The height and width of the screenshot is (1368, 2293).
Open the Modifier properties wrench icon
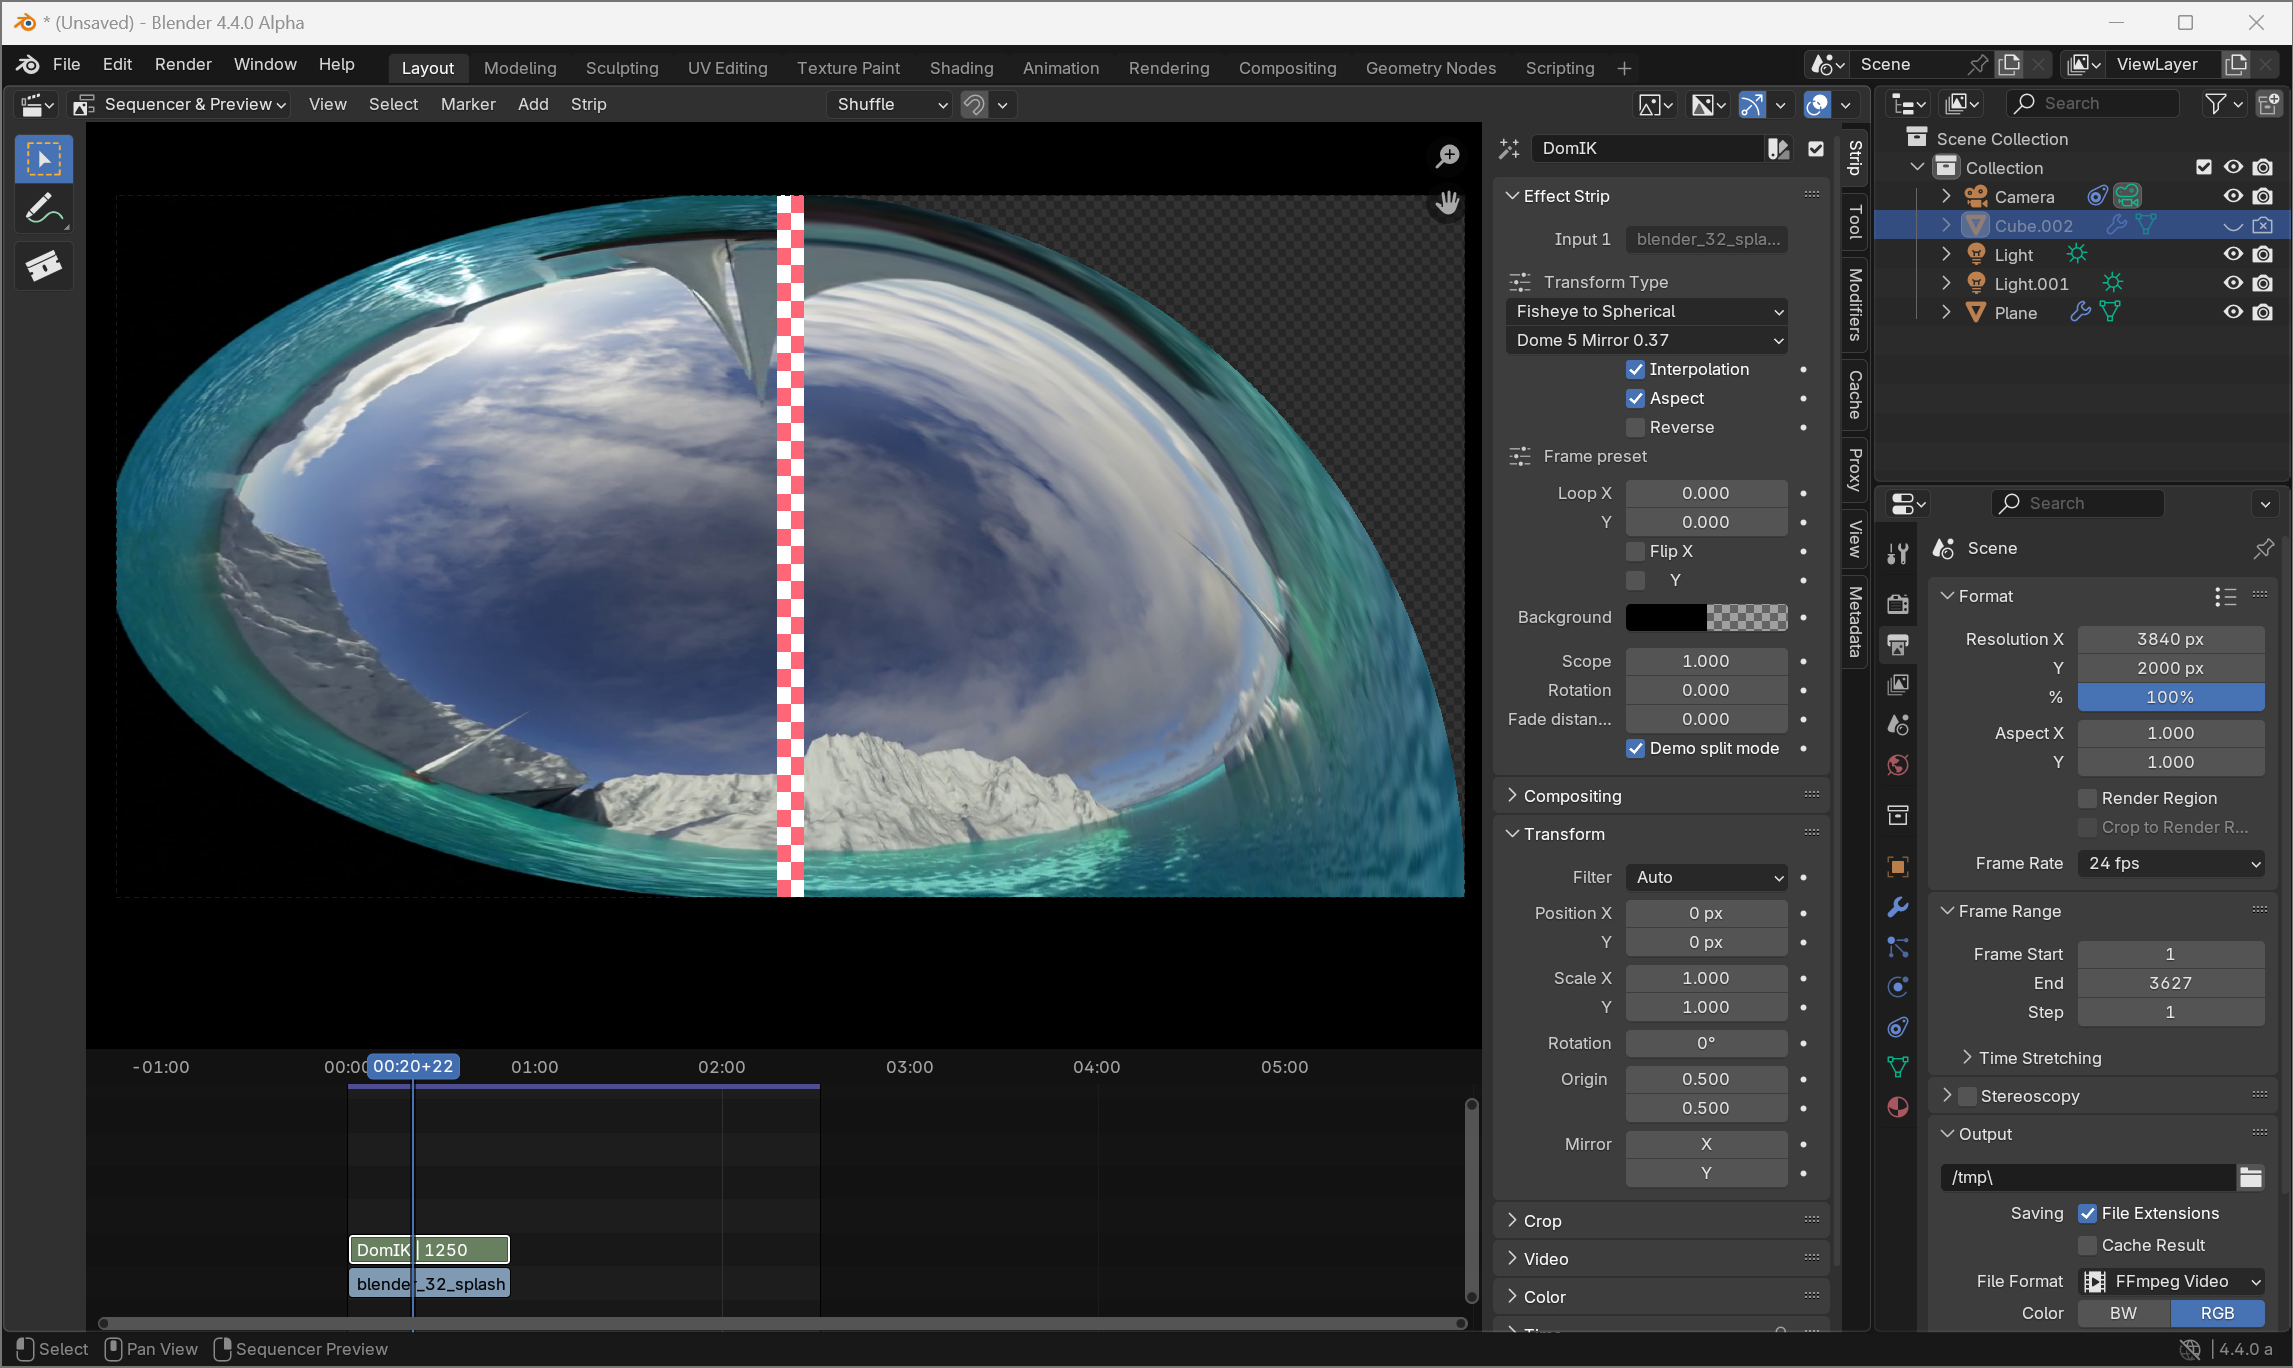pyautogui.click(x=1897, y=907)
